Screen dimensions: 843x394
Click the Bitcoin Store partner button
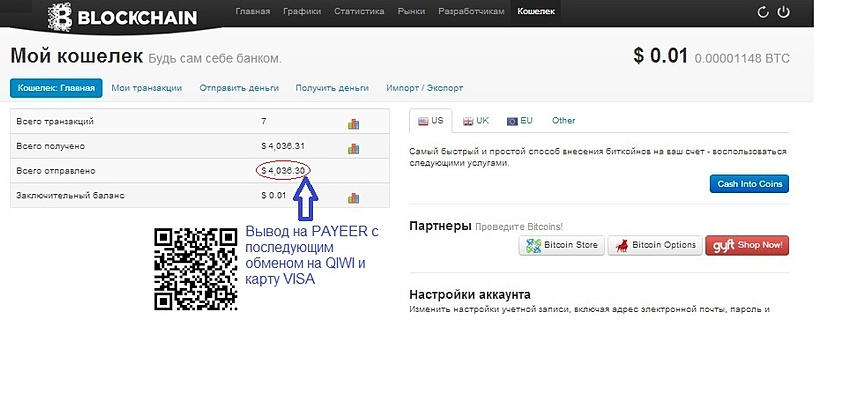click(x=562, y=245)
